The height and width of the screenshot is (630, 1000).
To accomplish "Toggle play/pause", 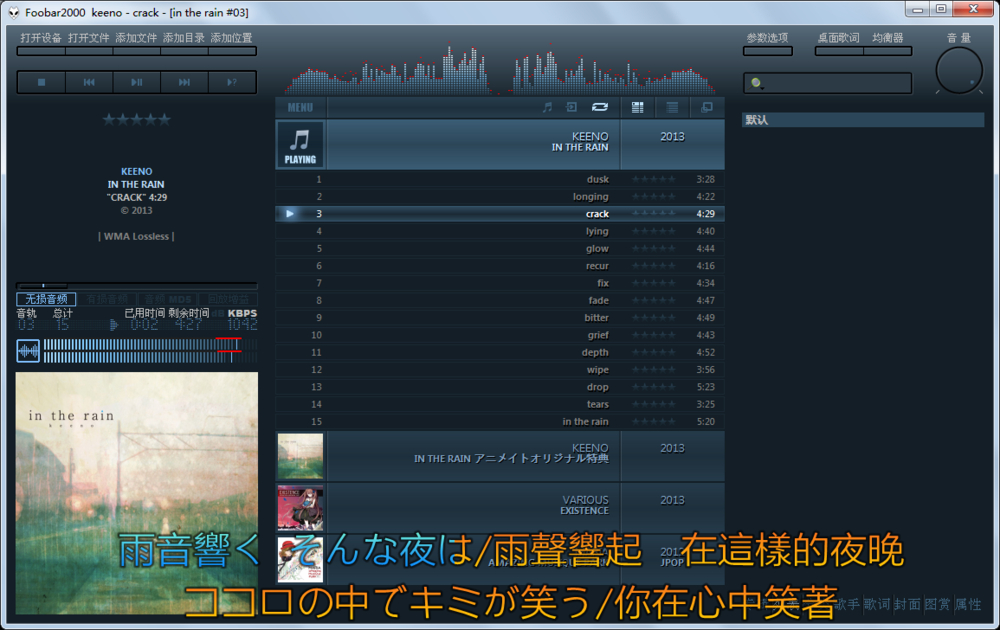I will (x=136, y=82).
